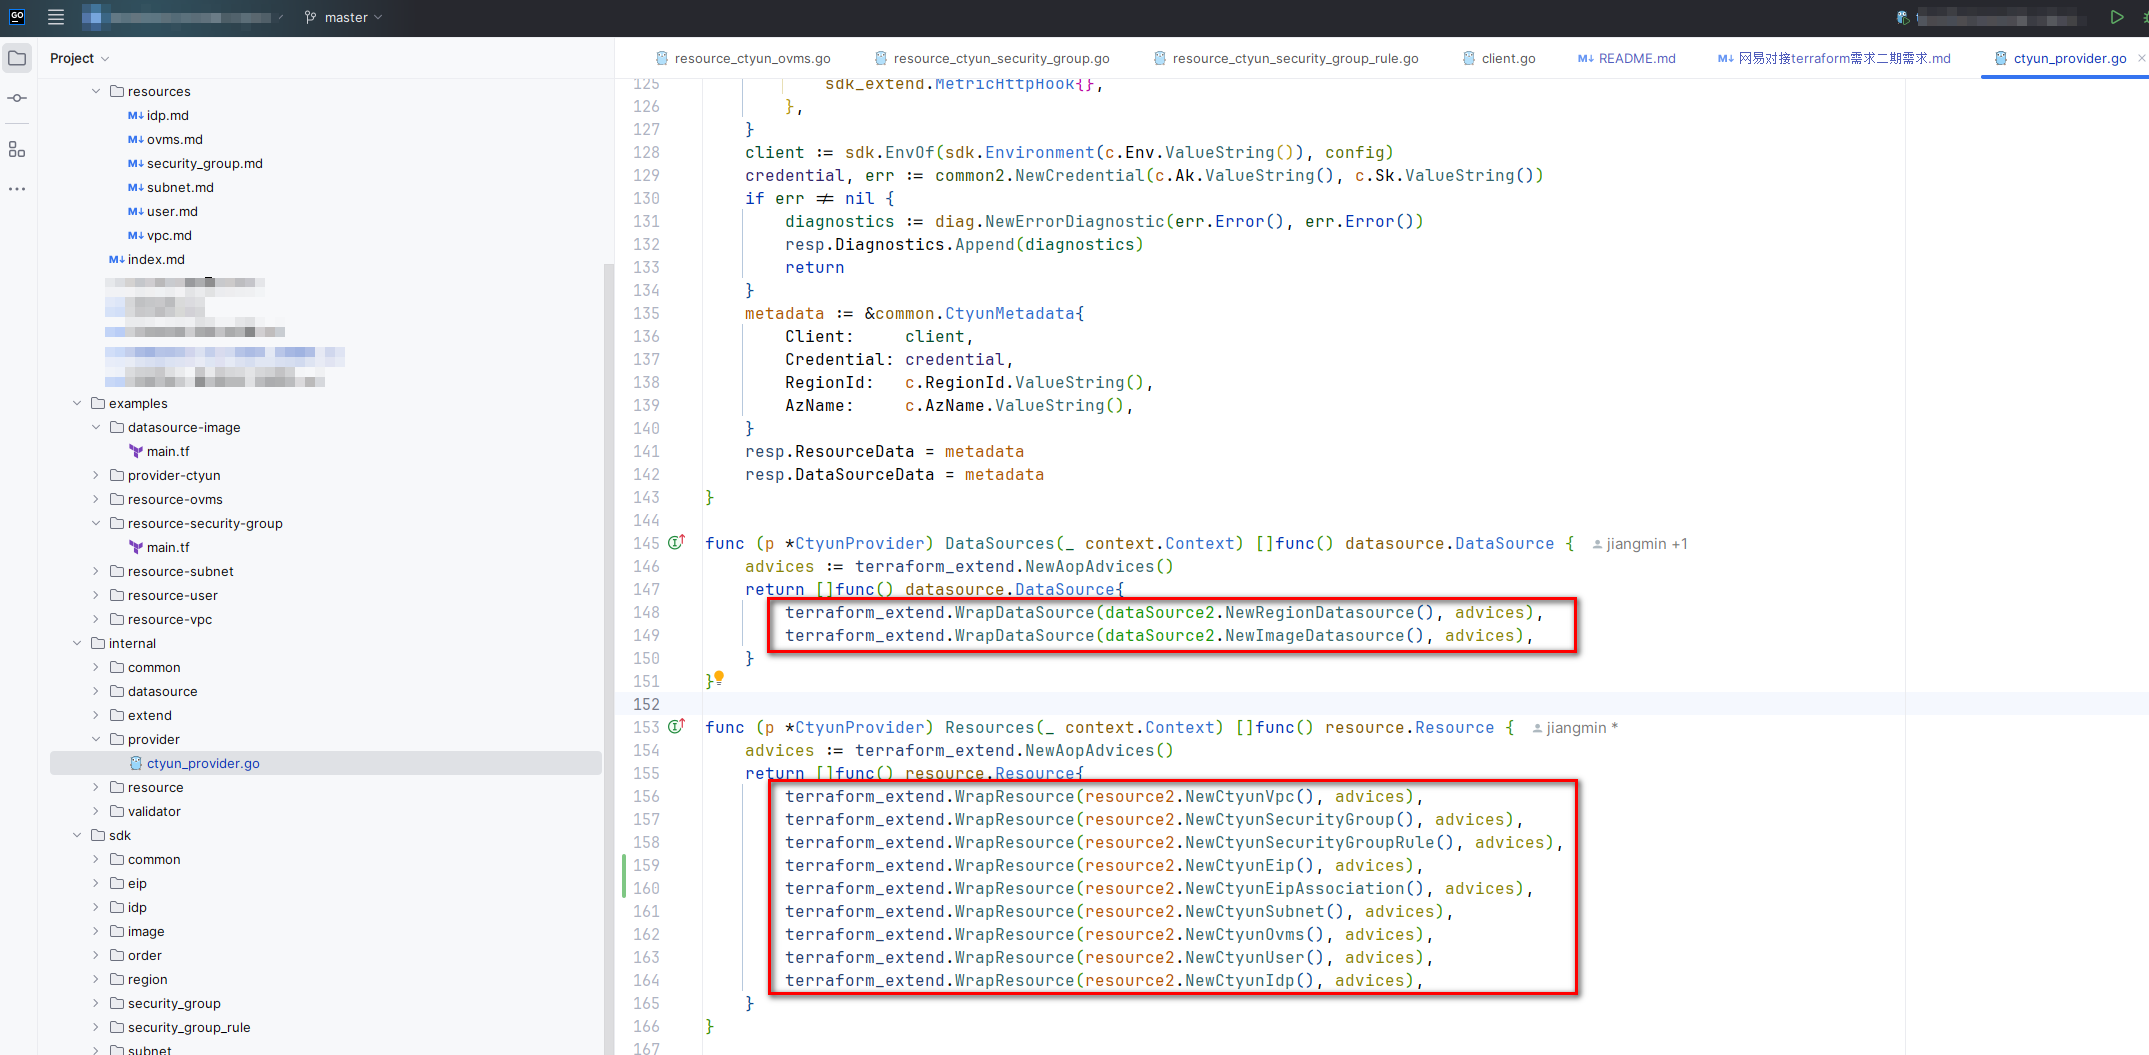
Task: Click the GoLand application logo icon
Action: pyautogui.click(x=17, y=17)
